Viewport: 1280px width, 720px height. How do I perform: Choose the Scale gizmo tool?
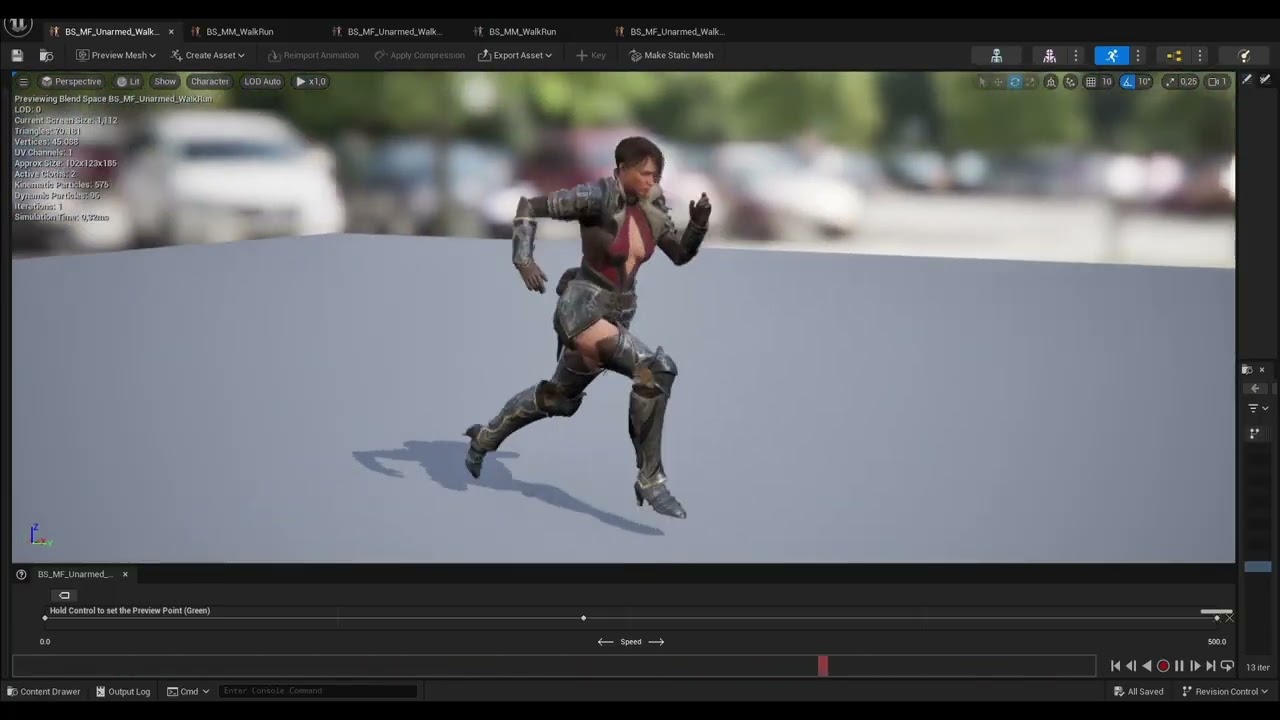pyautogui.click(x=1030, y=82)
